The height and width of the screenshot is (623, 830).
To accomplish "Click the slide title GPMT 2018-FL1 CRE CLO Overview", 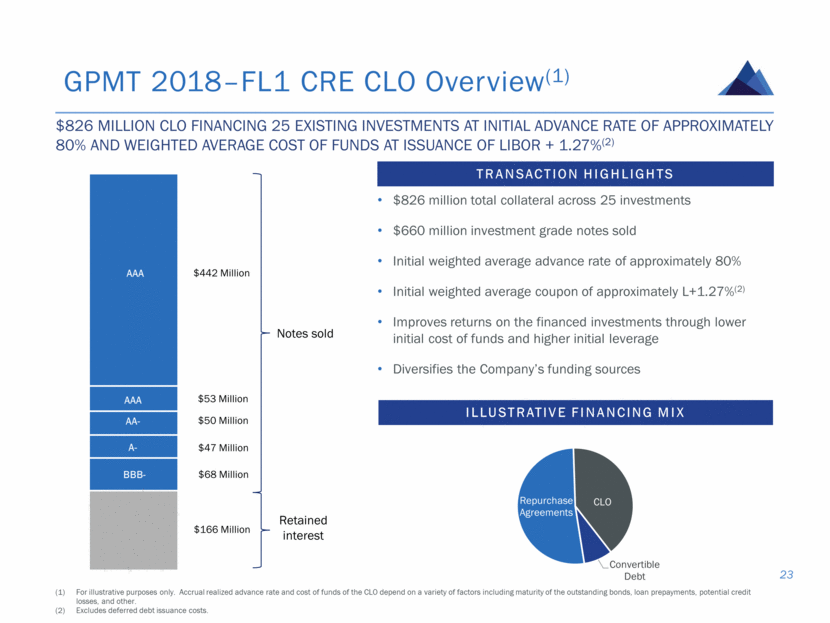I will tap(317, 81).
